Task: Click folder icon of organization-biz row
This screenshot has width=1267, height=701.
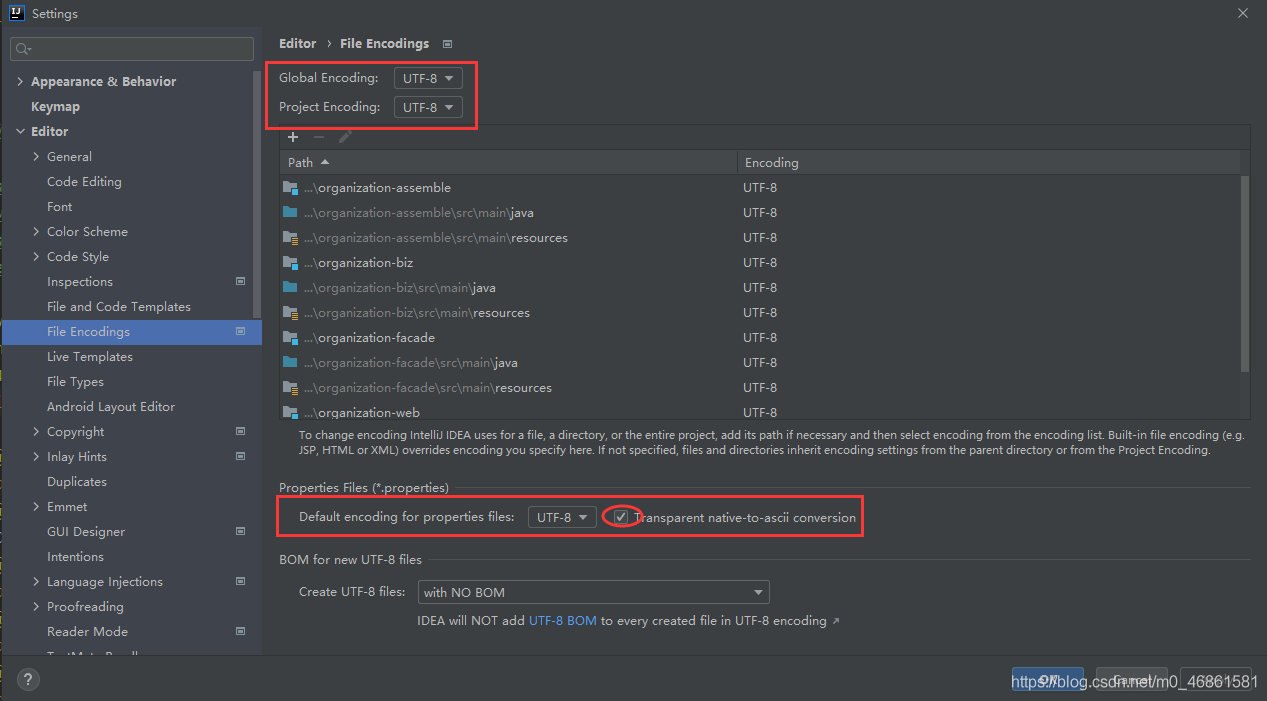Action: coord(291,263)
